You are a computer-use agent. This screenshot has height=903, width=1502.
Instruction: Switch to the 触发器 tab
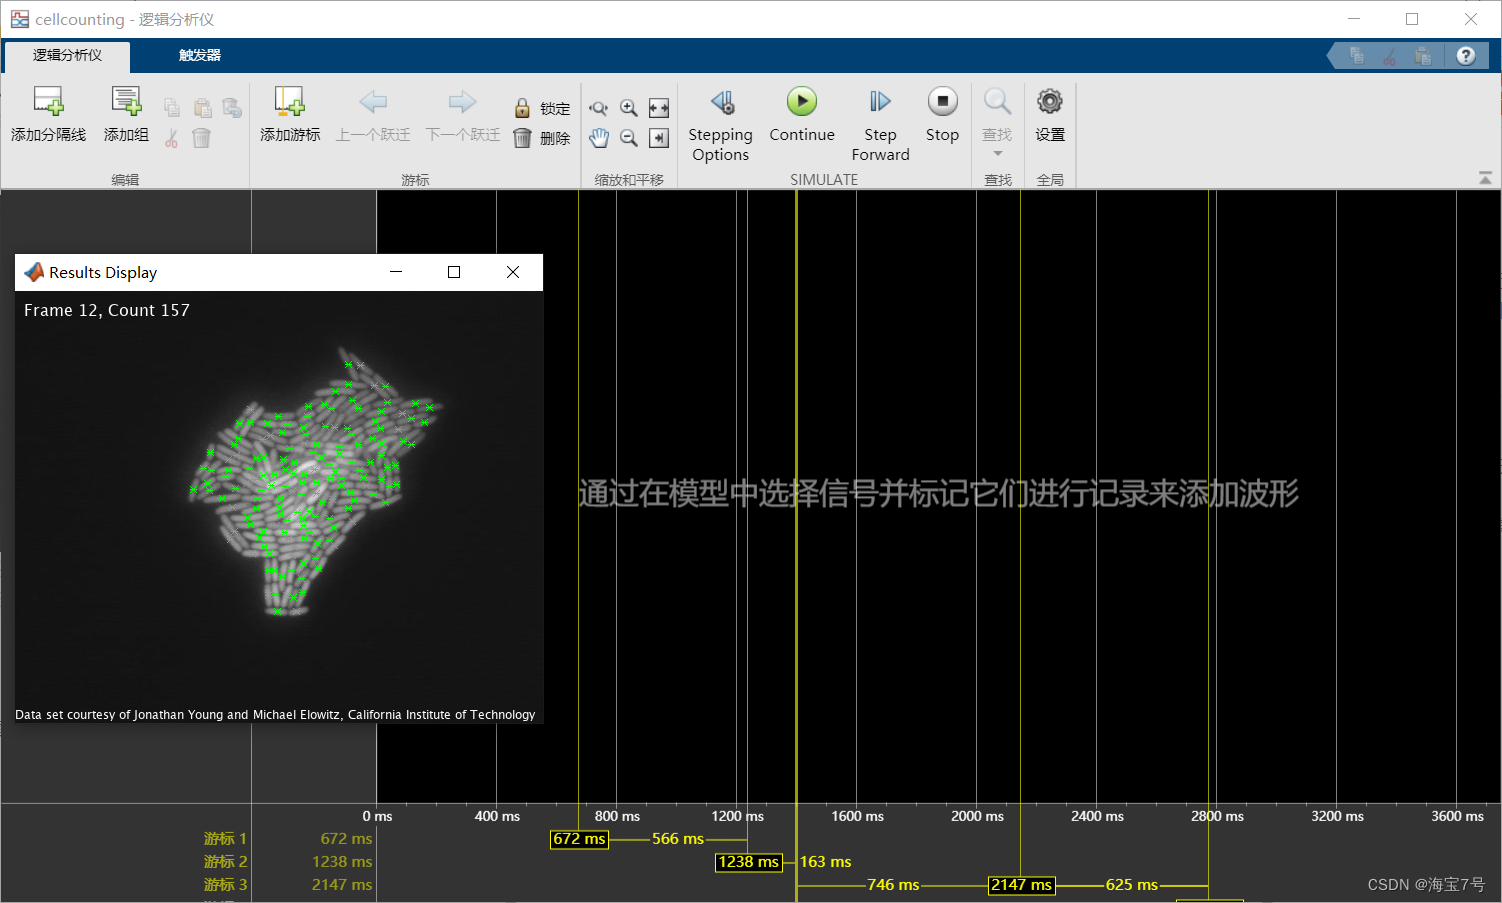(200, 56)
